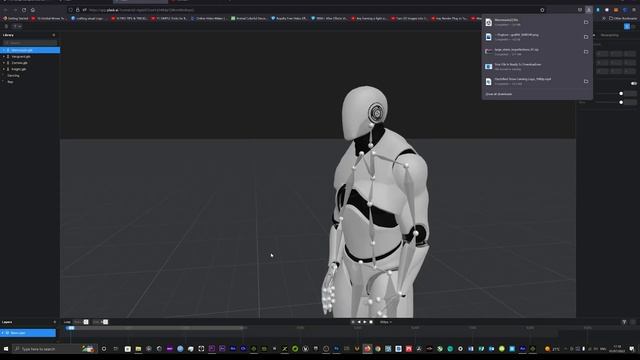Click Show all downloads link
The image size is (640, 360).
(x=498, y=94)
